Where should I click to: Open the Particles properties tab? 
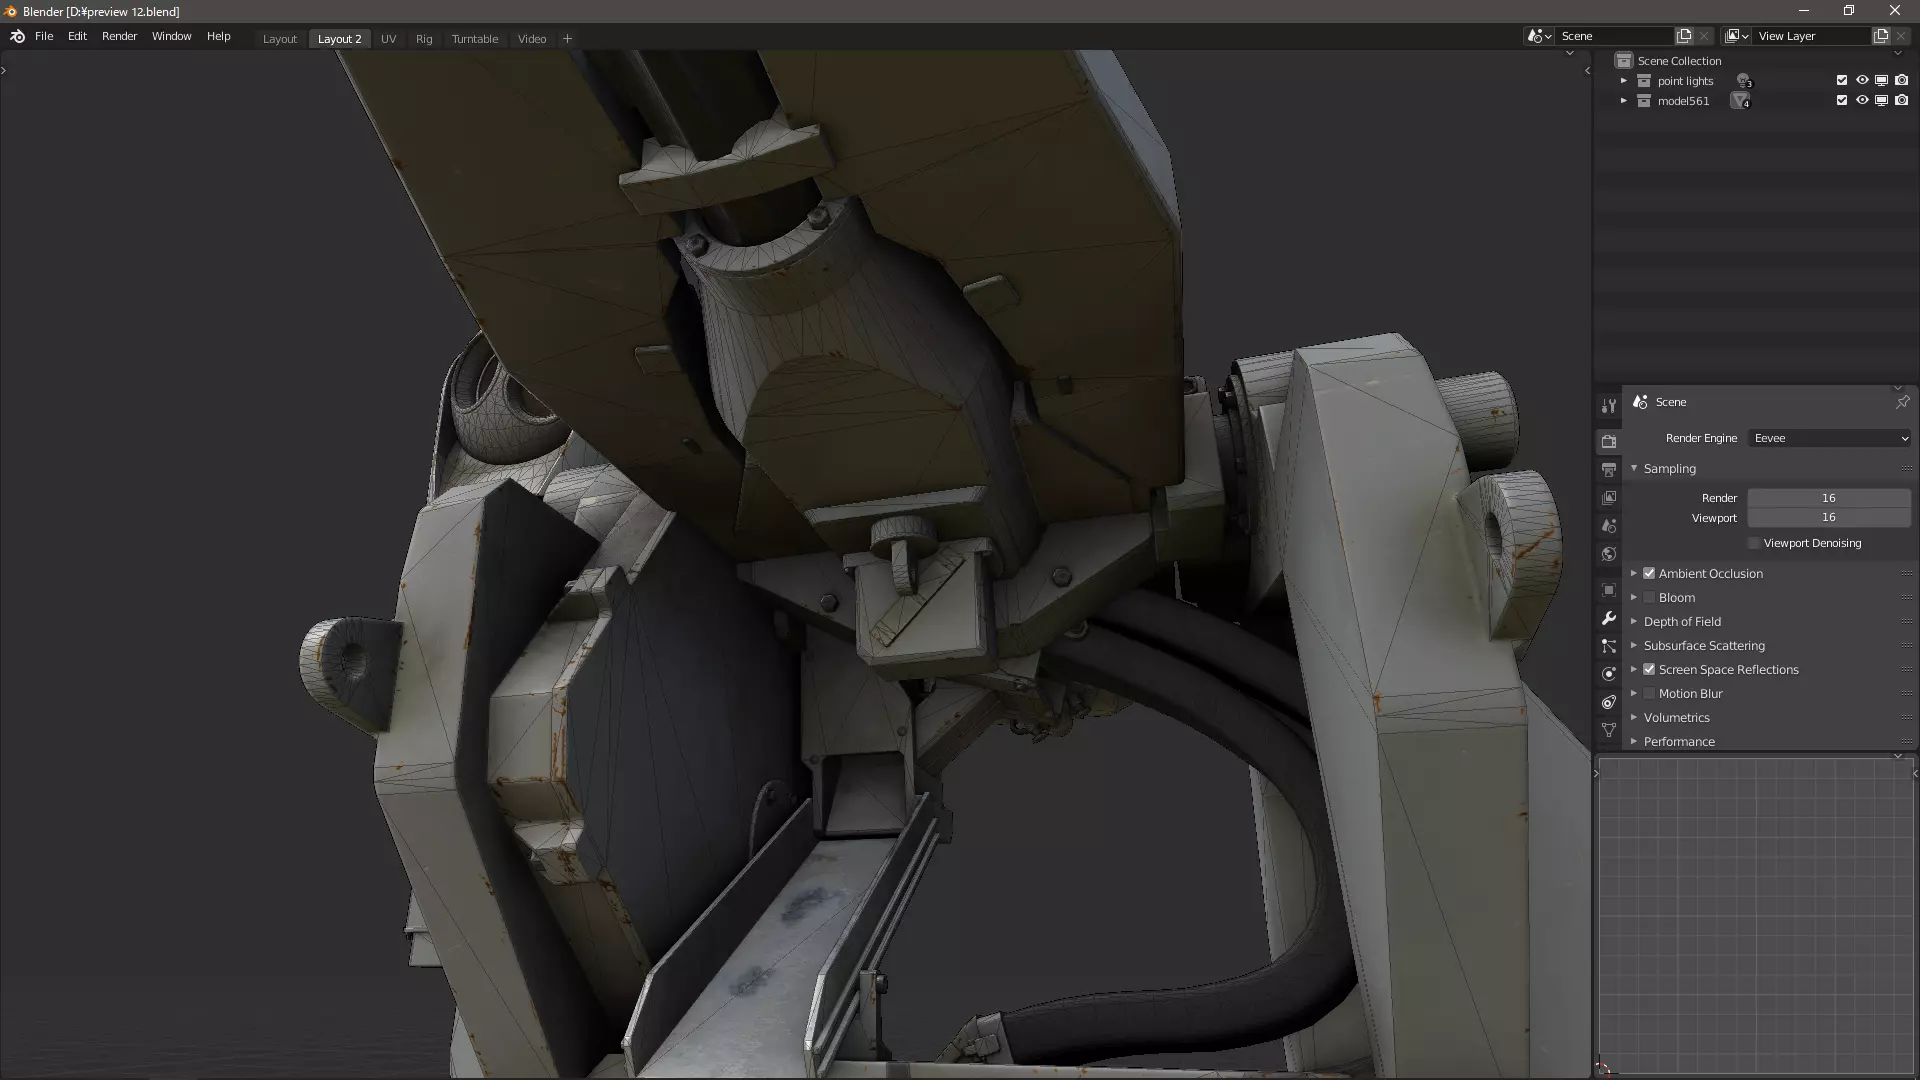point(1609,646)
